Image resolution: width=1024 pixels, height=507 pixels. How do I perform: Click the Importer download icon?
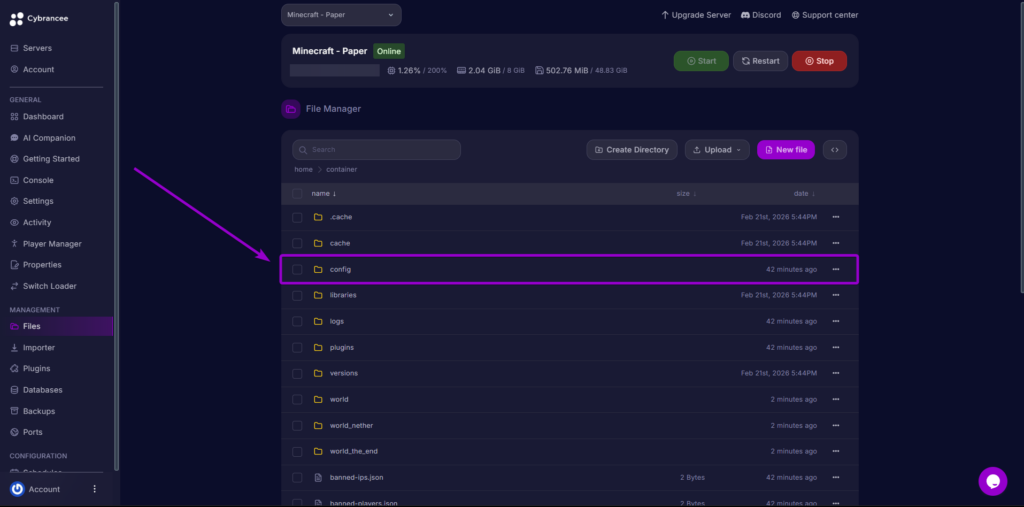[x=15, y=348]
